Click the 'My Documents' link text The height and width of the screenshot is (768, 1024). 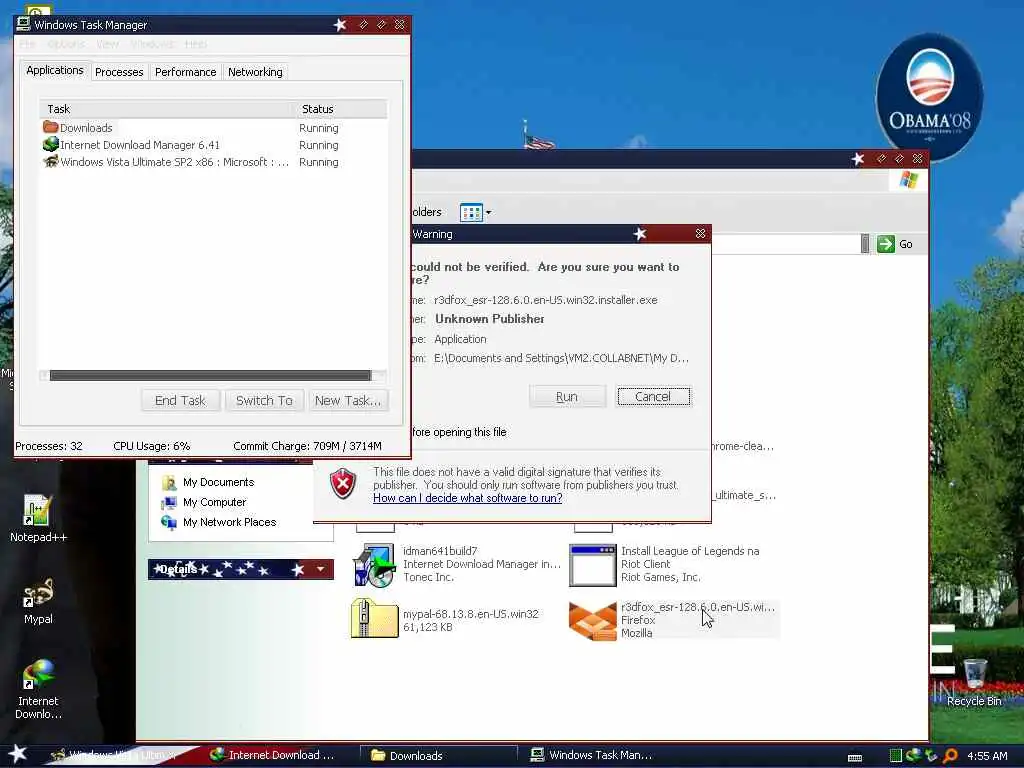coord(219,482)
